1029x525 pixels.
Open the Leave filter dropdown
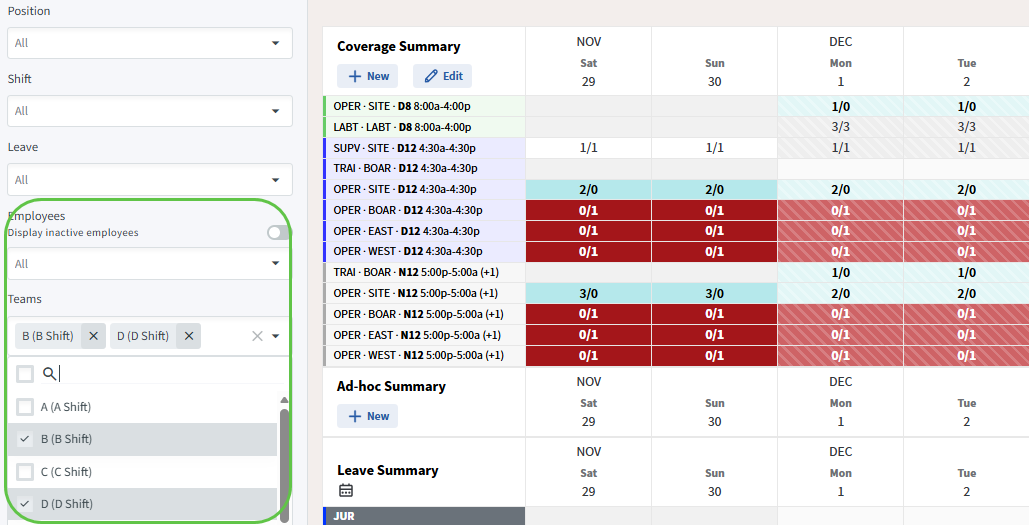click(x=275, y=180)
